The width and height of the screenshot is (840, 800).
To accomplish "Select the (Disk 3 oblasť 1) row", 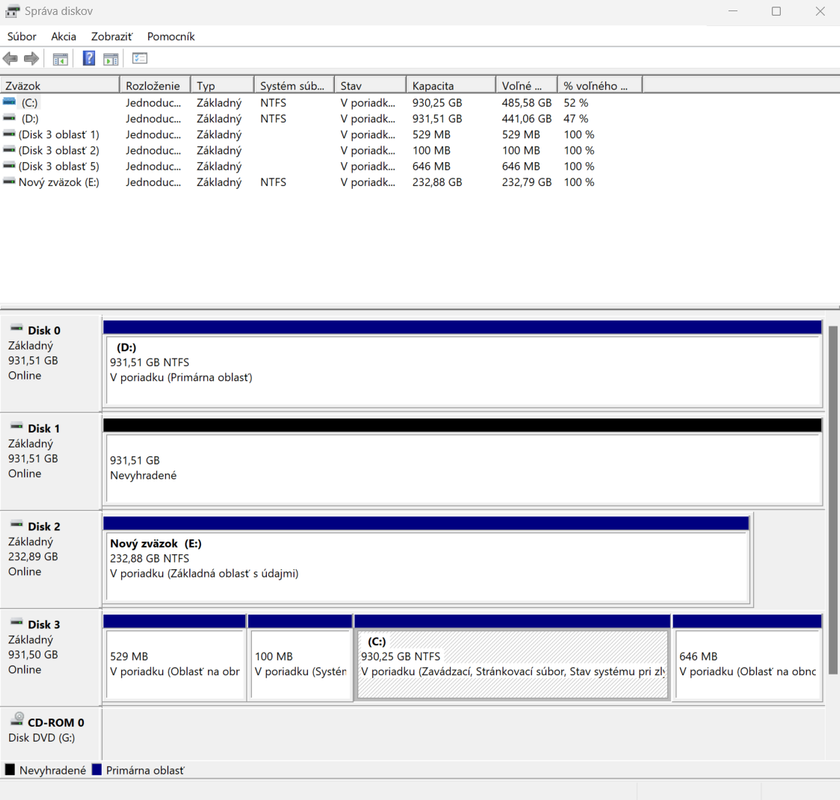I will (x=321, y=134).
